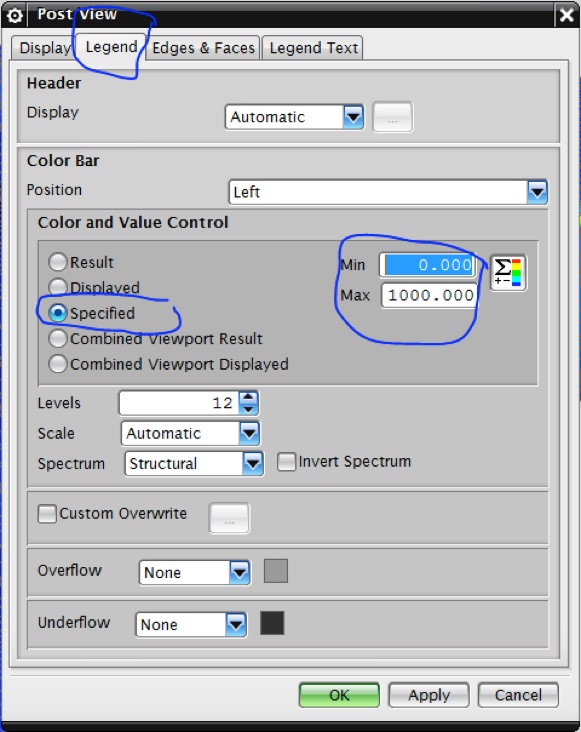Click the Apply button
The width and height of the screenshot is (581, 732).
click(x=429, y=695)
